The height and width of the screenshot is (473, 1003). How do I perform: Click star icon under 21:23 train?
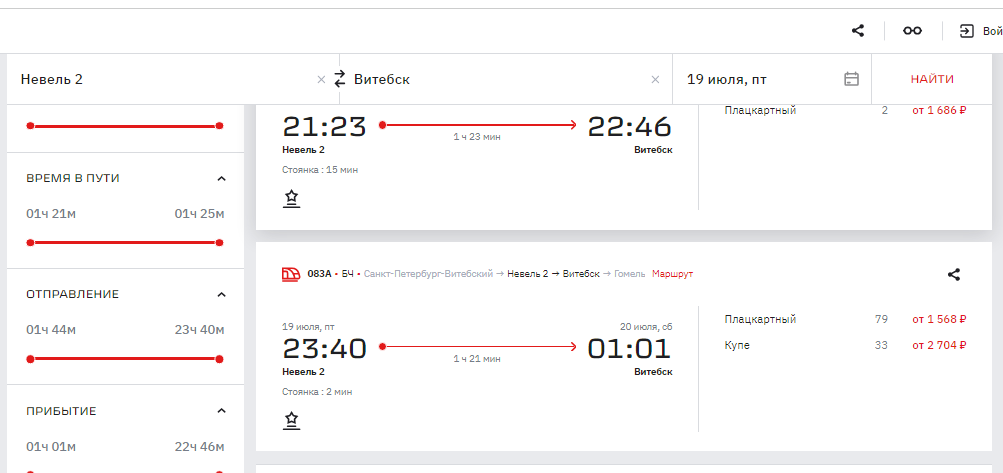(291, 199)
